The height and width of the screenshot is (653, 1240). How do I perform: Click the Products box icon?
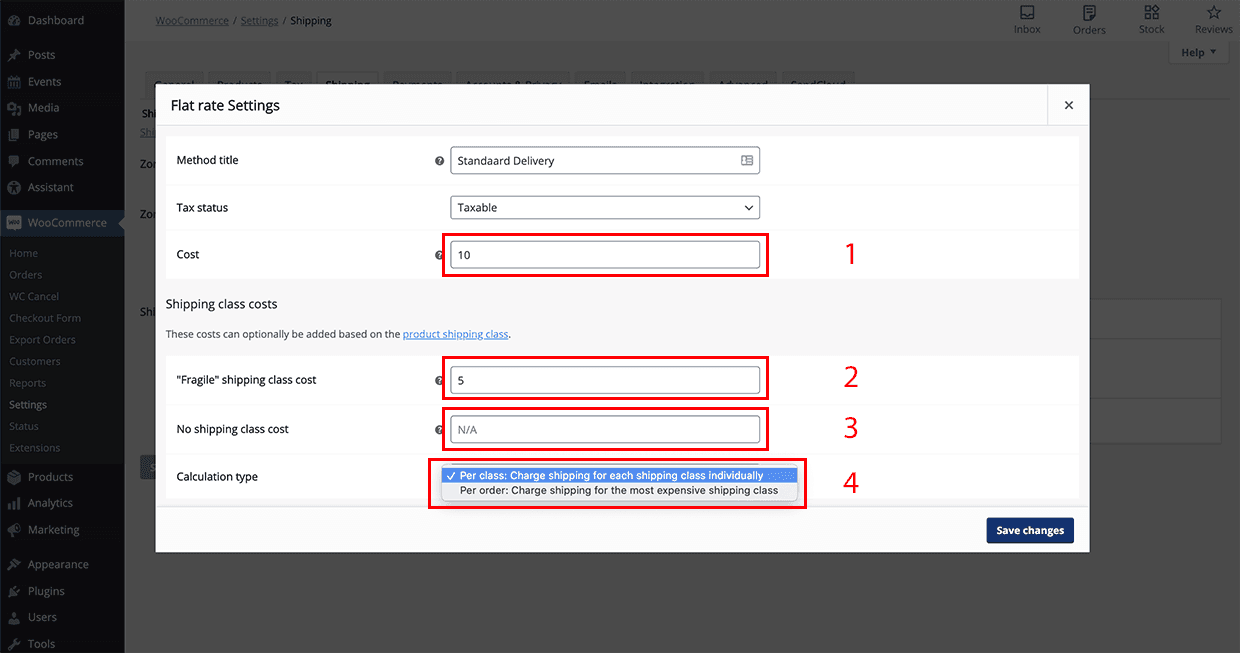click(13, 477)
